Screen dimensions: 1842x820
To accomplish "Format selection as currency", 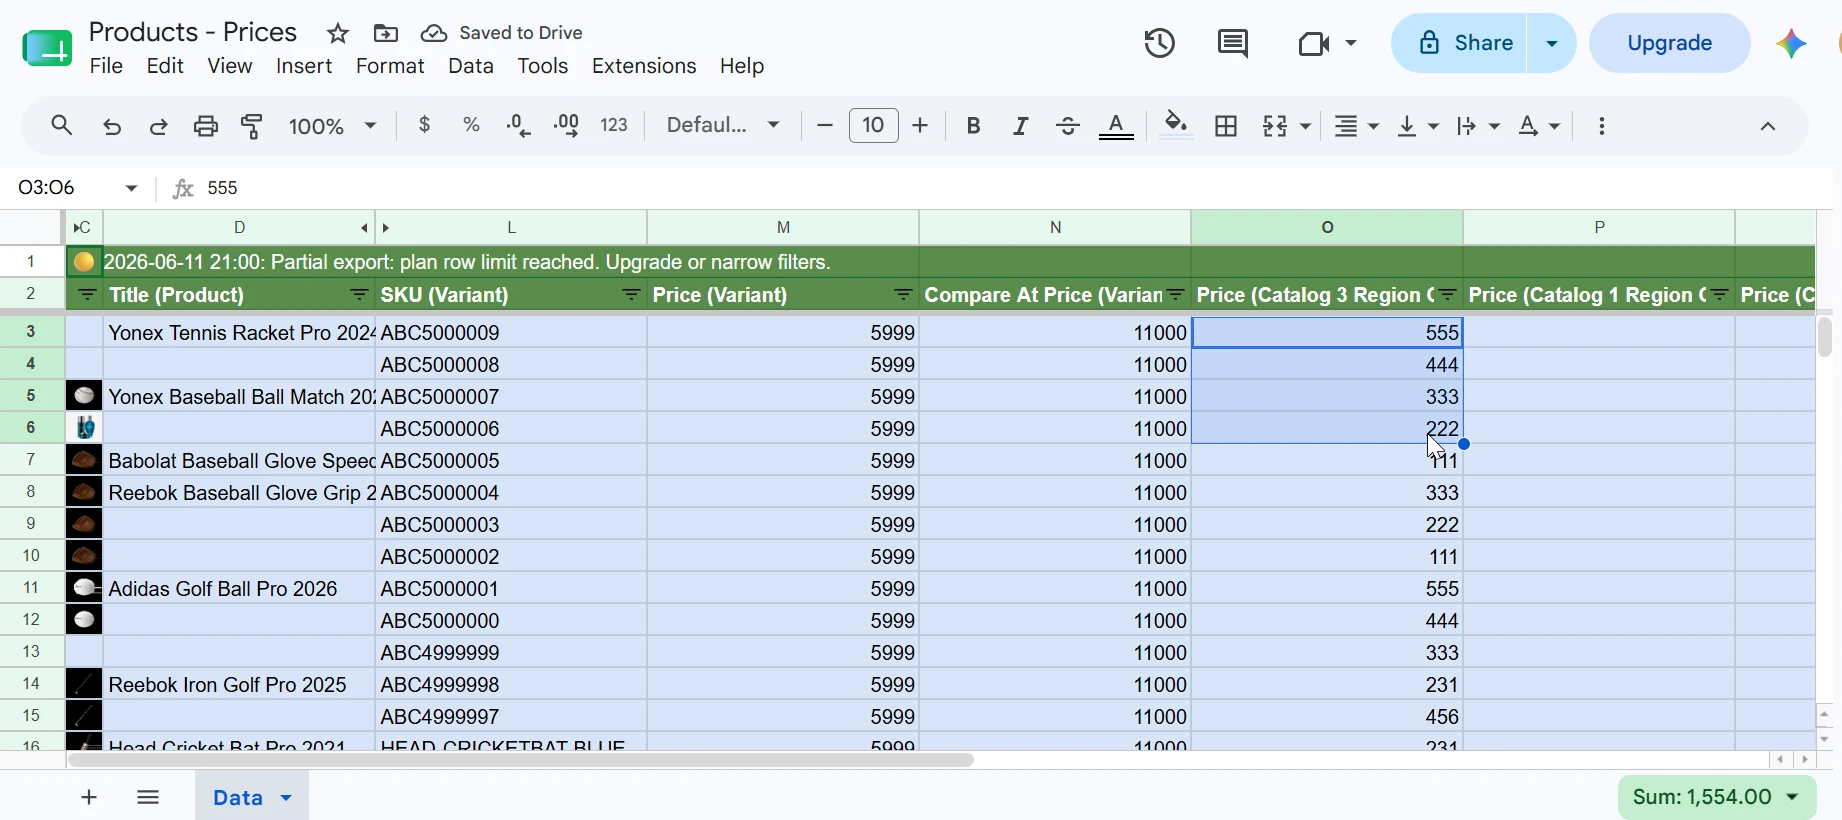I will tap(425, 125).
